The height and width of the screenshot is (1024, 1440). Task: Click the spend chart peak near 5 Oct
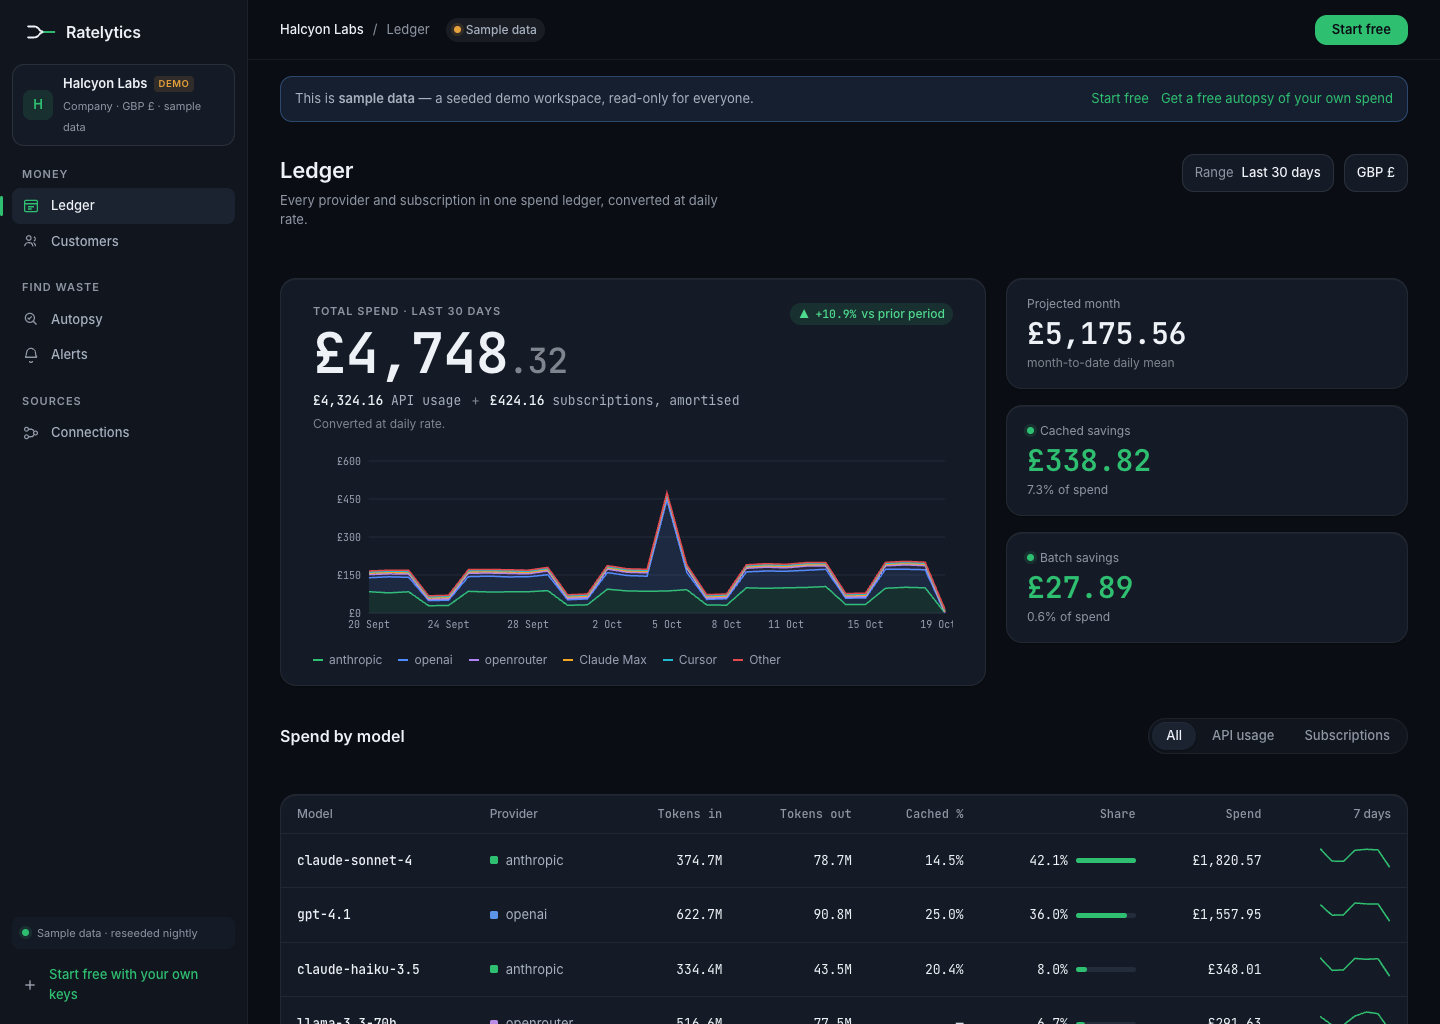click(667, 495)
